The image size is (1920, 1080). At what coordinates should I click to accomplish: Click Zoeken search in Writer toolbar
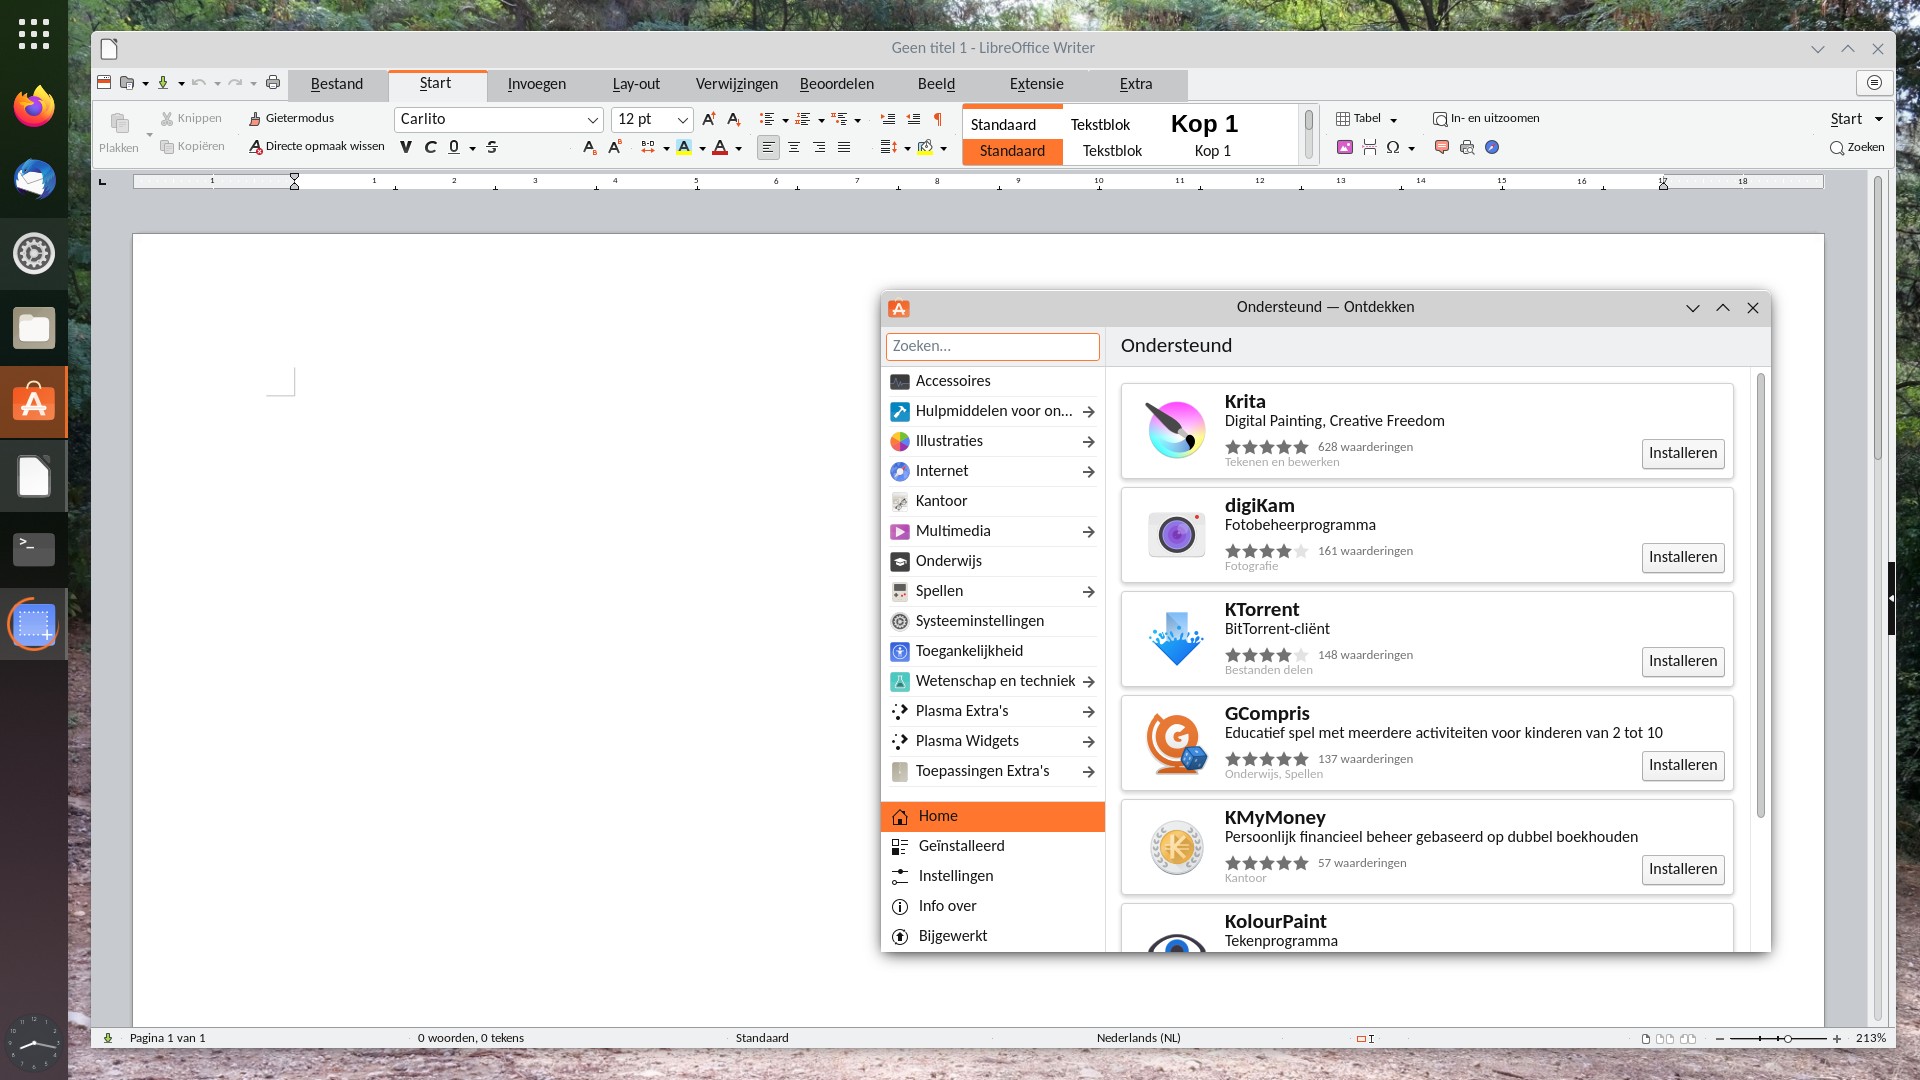click(1857, 148)
